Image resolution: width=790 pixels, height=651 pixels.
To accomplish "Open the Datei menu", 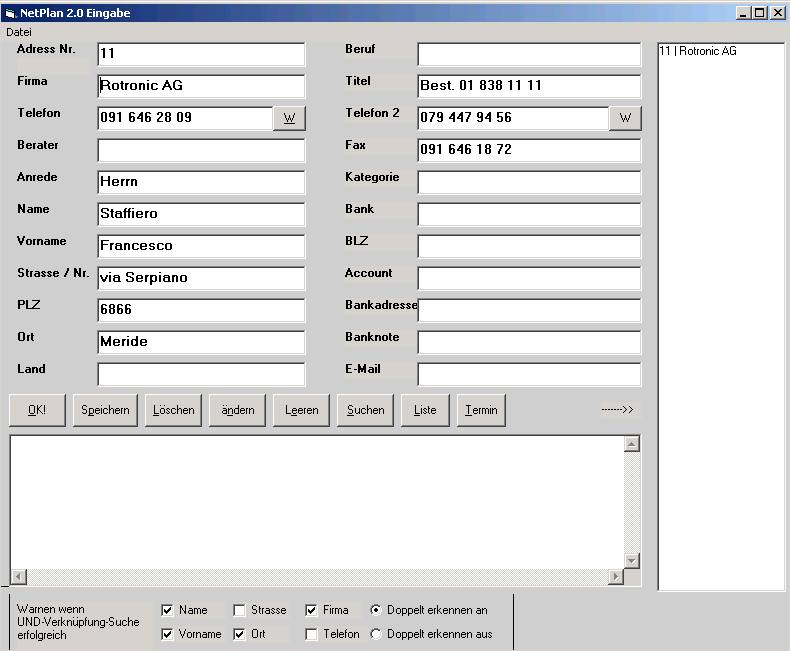I will point(19,32).
